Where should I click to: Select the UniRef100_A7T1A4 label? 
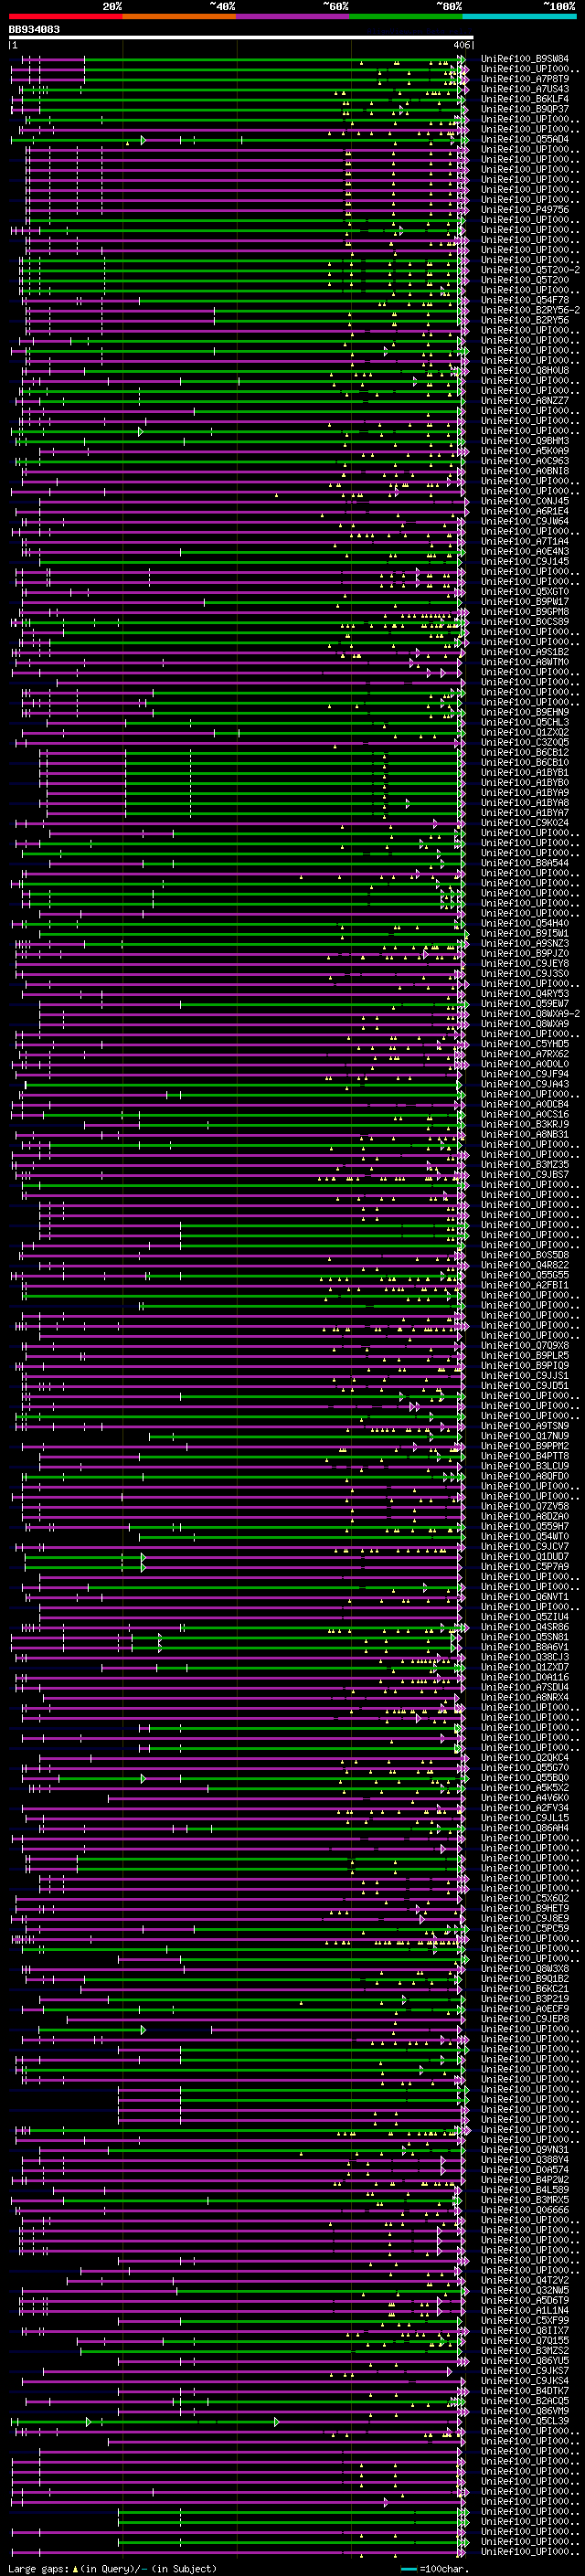pyautogui.click(x=525, y=541)
